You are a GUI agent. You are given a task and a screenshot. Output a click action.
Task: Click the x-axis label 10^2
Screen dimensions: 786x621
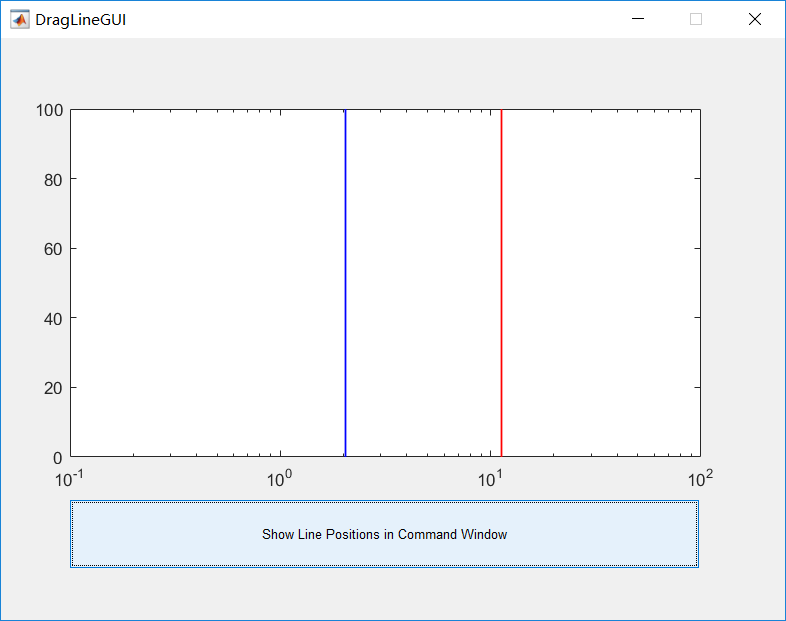point(700,479)
